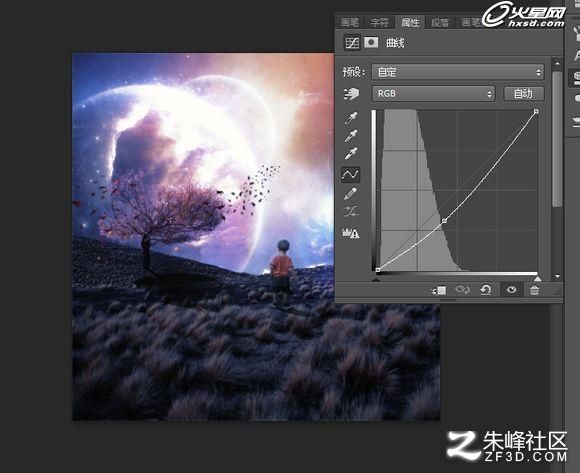Toggle view previous state button

pos(462,290)
